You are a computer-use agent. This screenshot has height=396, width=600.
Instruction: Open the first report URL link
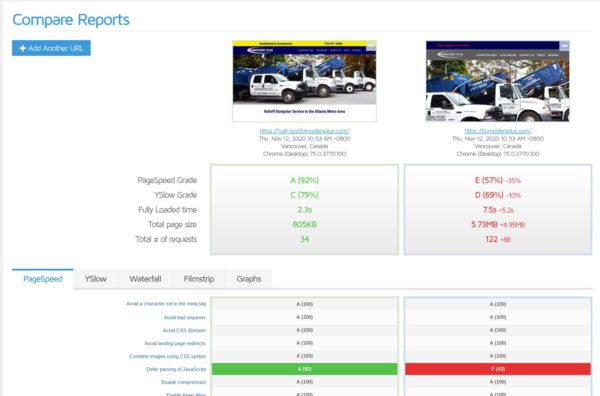point(304,131)
